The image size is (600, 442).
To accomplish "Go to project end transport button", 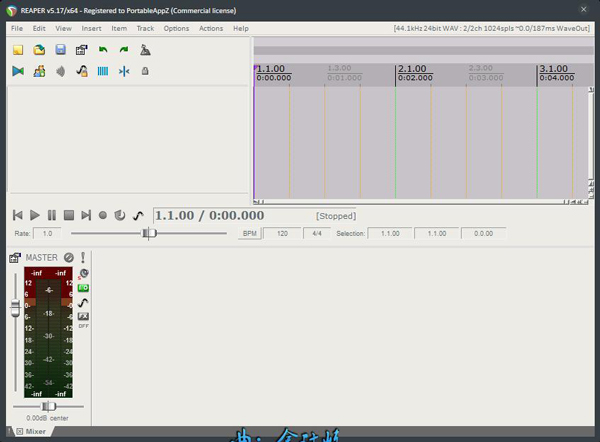I will (x=86, y=215).
